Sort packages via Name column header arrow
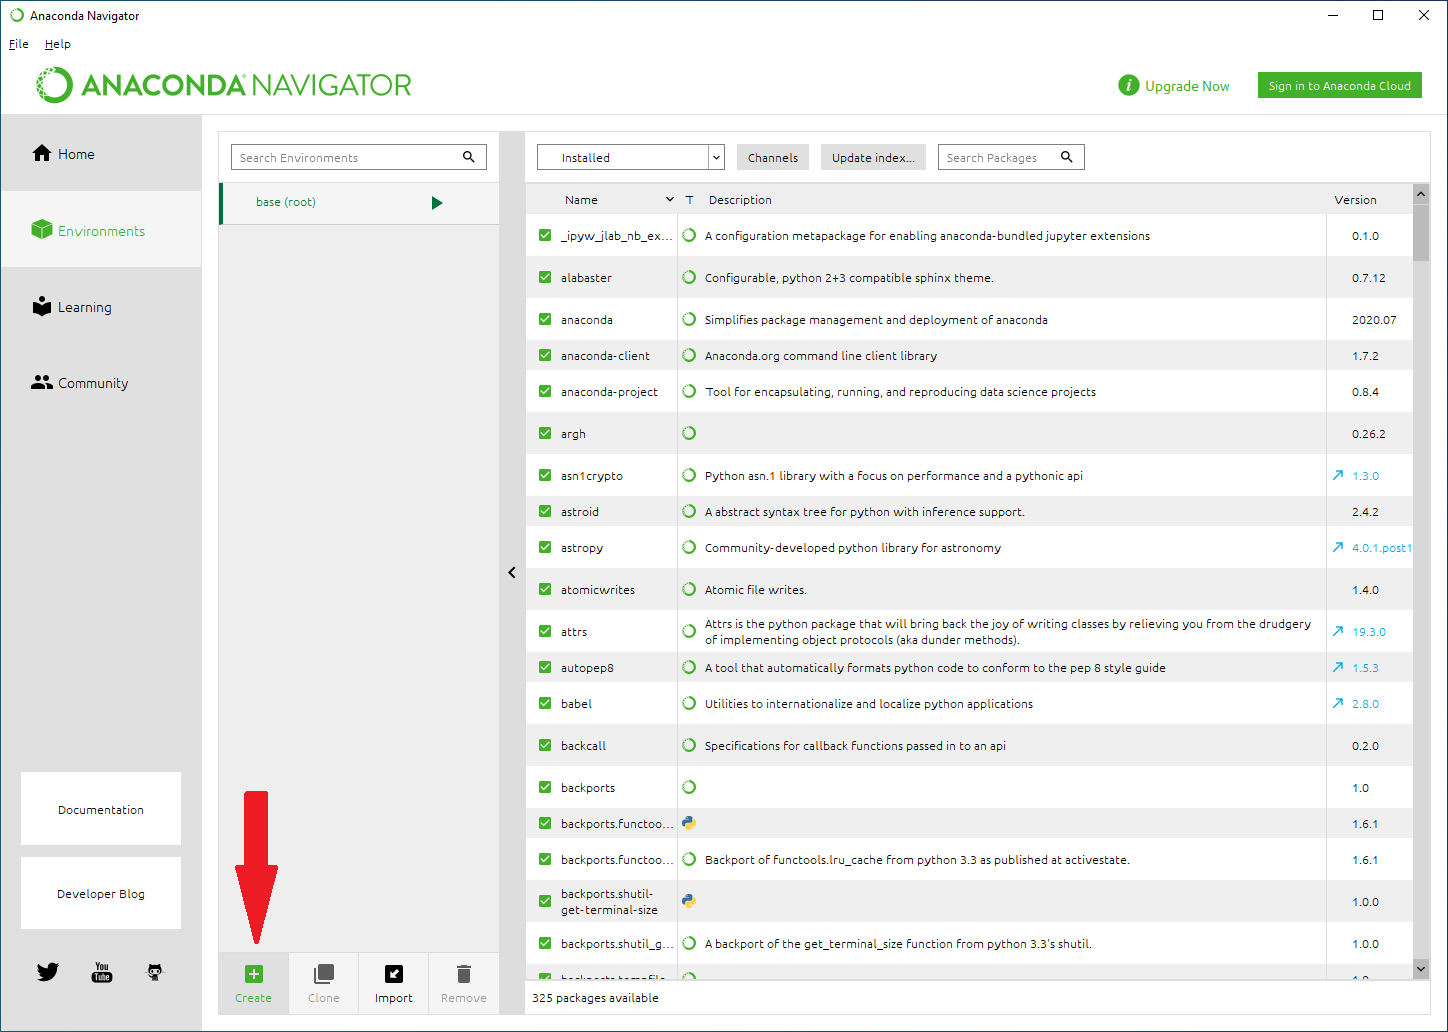The height and width of the screenshot is (1032, 1448). (x=670, y=200)
